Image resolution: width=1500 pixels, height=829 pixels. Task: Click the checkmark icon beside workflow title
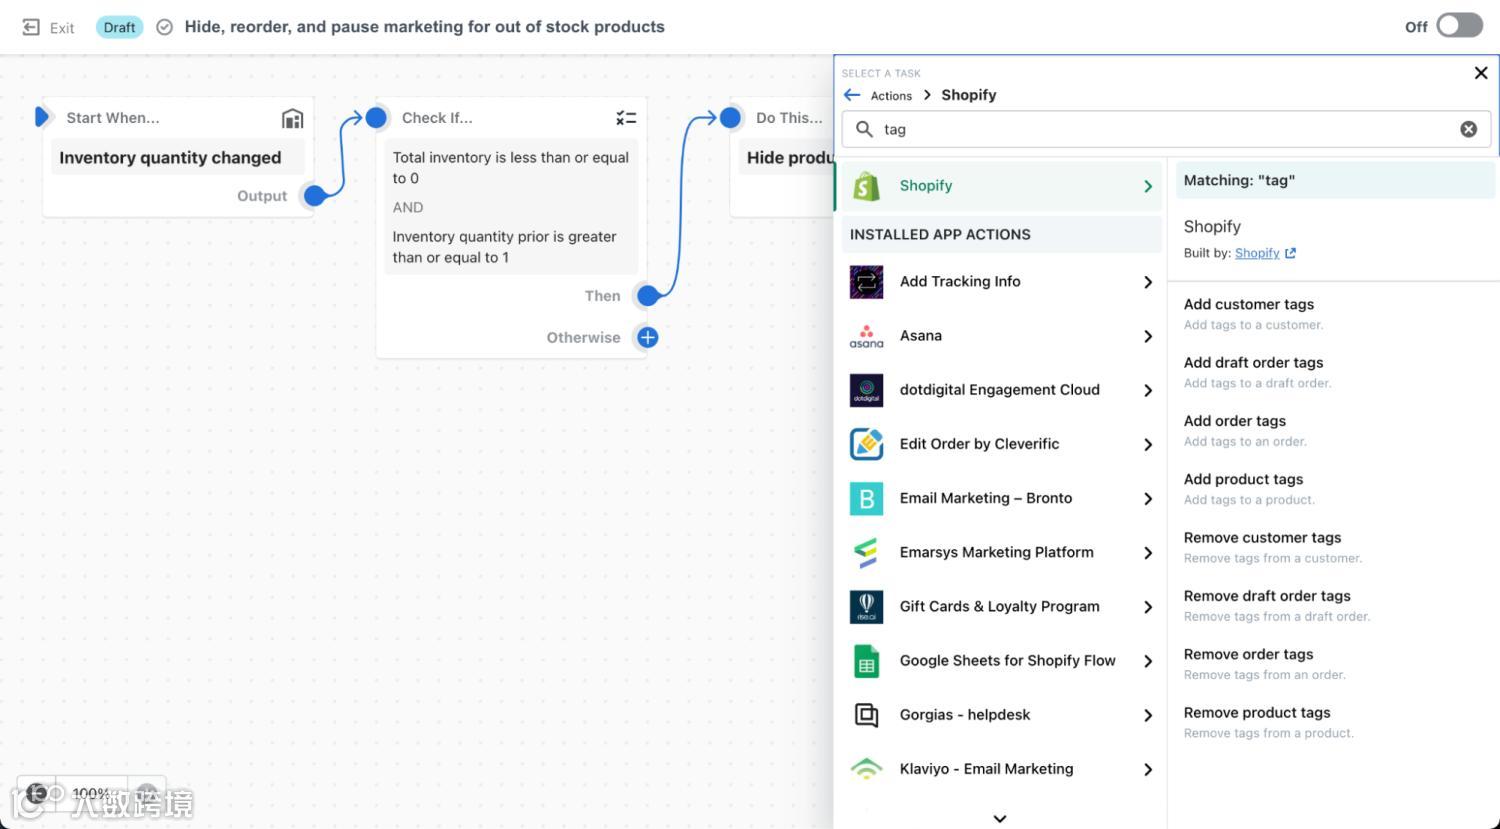165,27
